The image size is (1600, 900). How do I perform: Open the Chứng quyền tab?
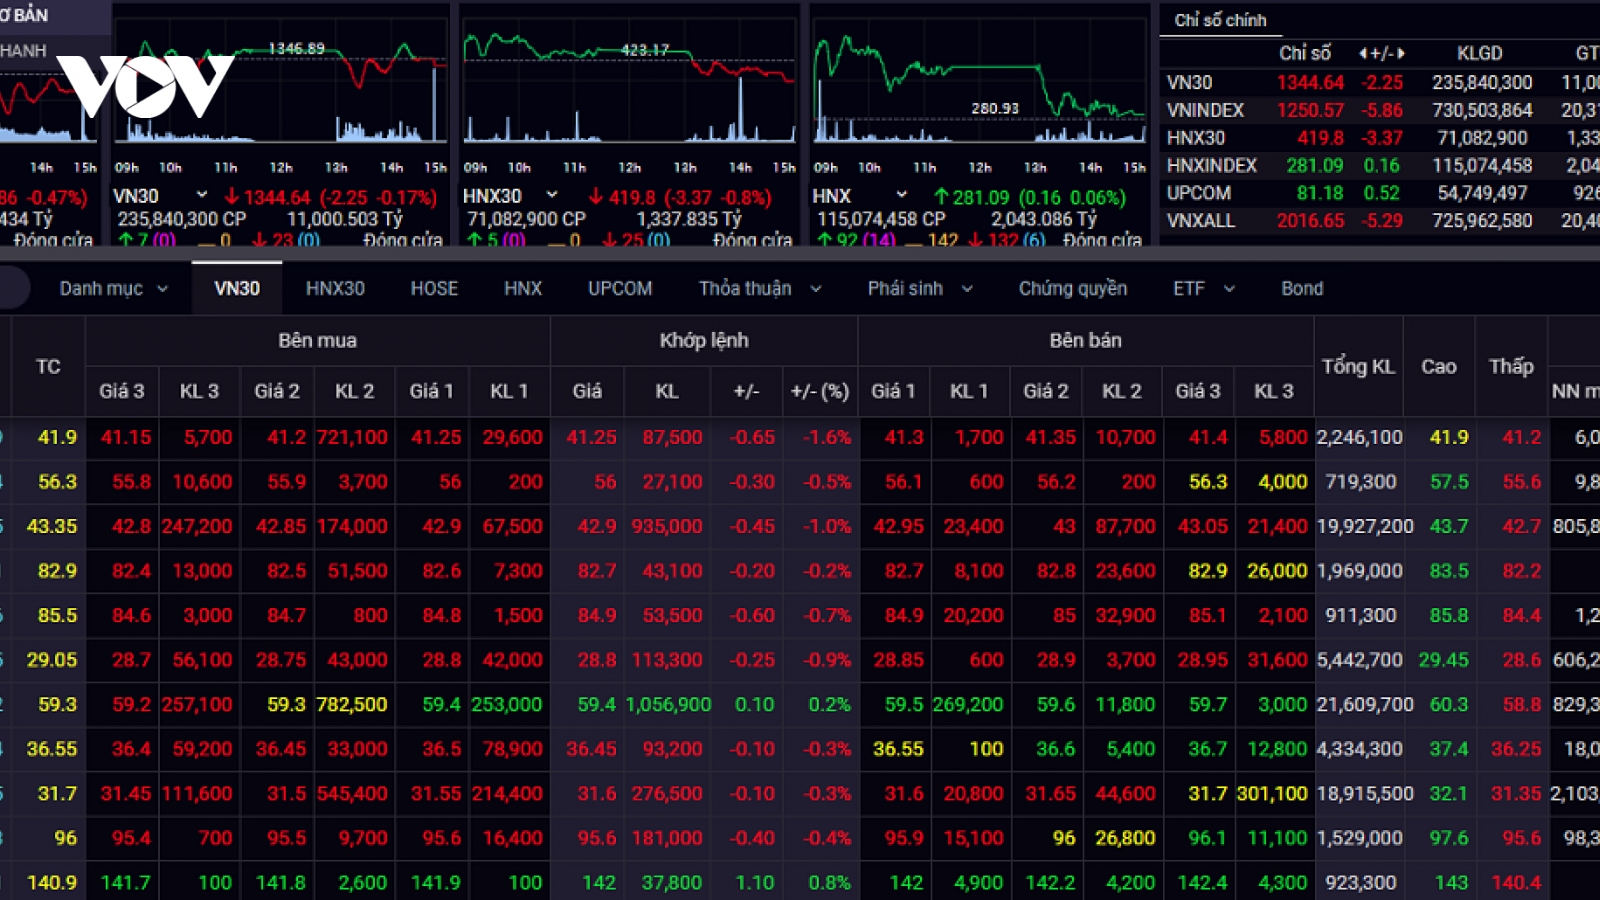[1073, 288]
